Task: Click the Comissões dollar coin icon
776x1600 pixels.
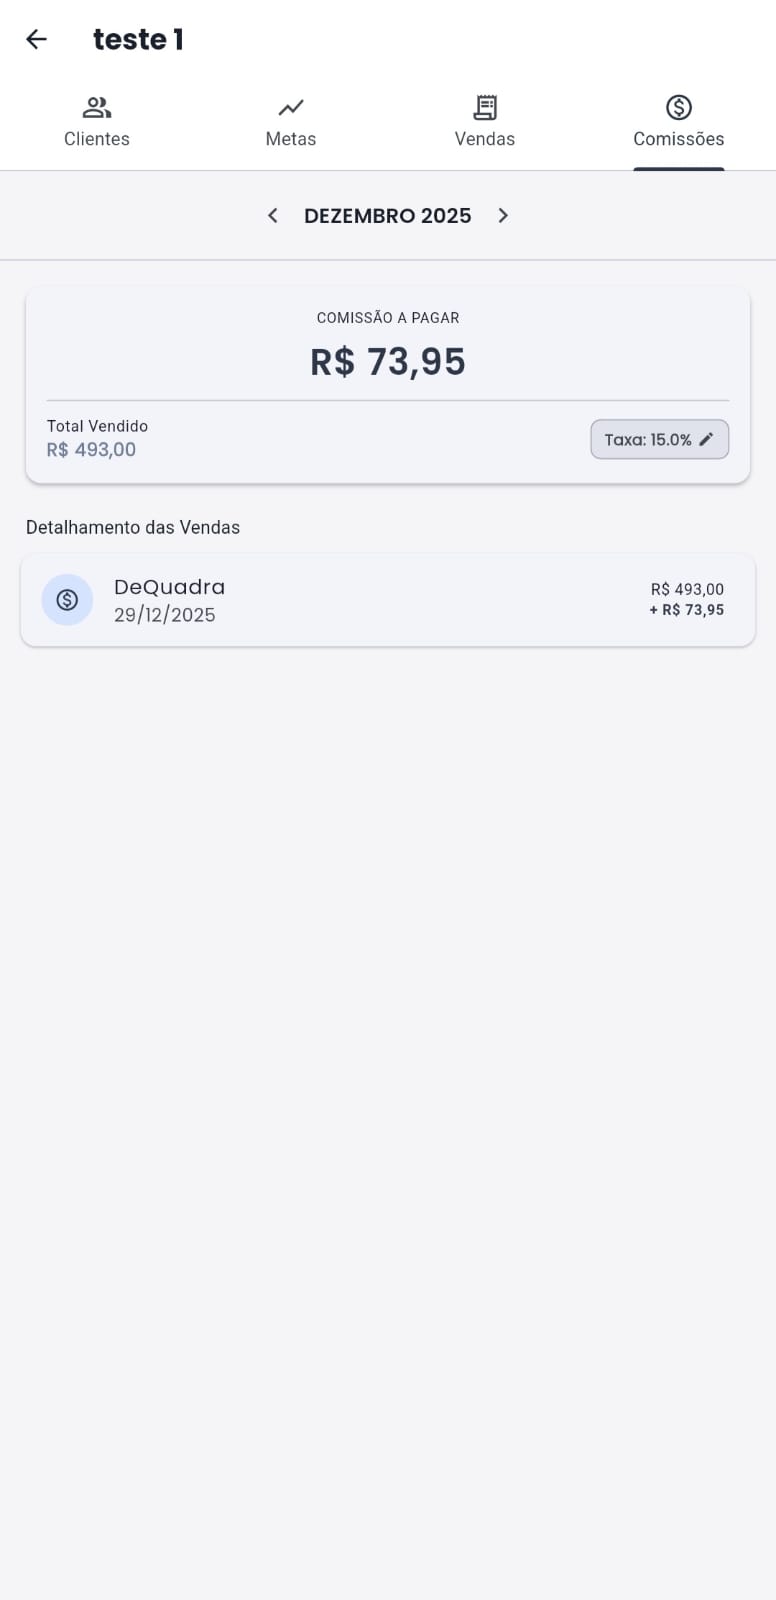Action: coord(679,107)
